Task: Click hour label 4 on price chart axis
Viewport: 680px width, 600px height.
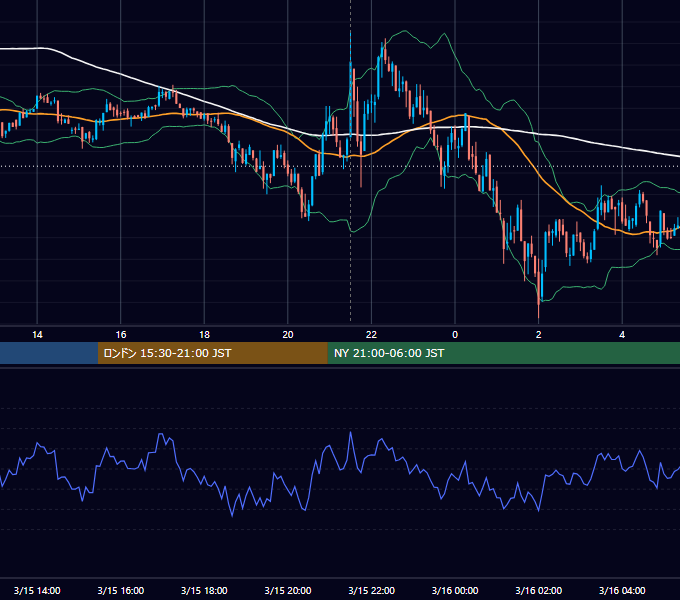Action: [622, 335]
